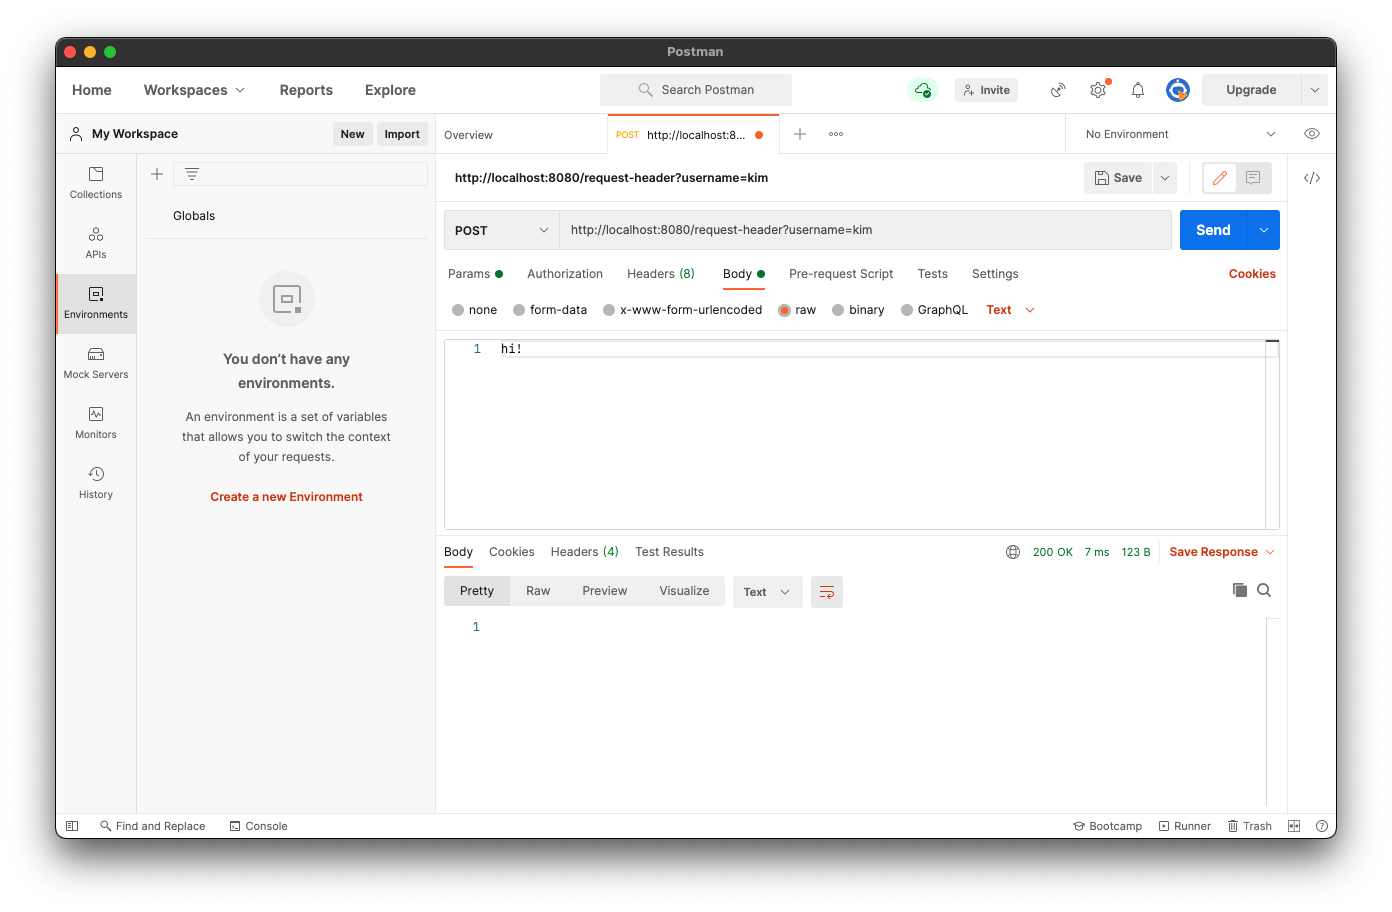Click the environment filter input field

point(300,174)
